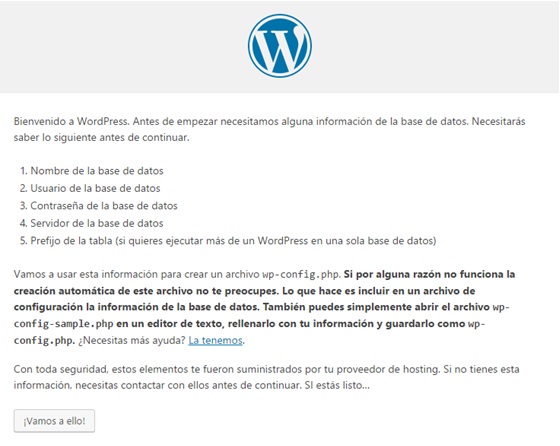Image resolution: width=560 pixels, height=446 pixels.
Task: Select list item "Prefijo de la tabla"
Action: (71, 241)
